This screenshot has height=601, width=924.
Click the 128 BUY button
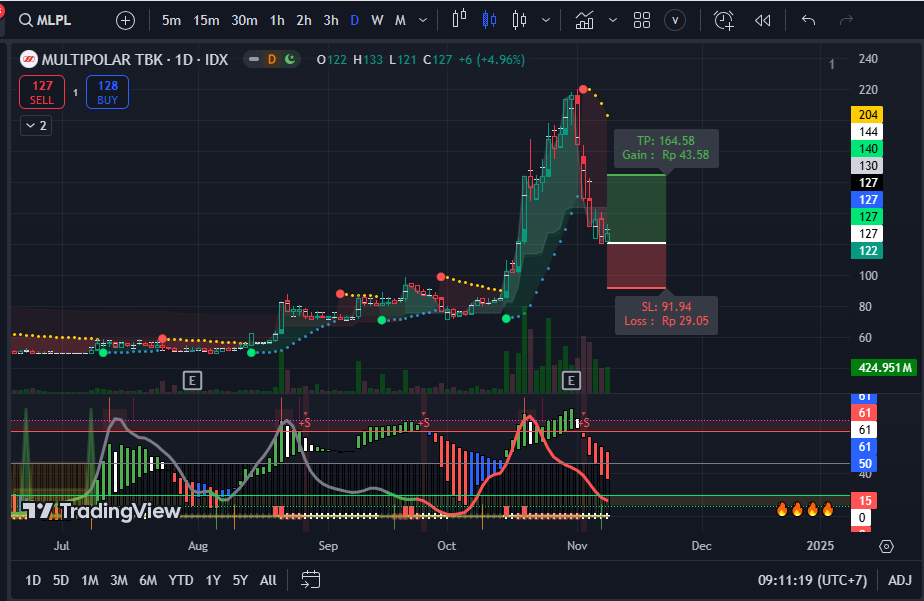click(107, 93)
